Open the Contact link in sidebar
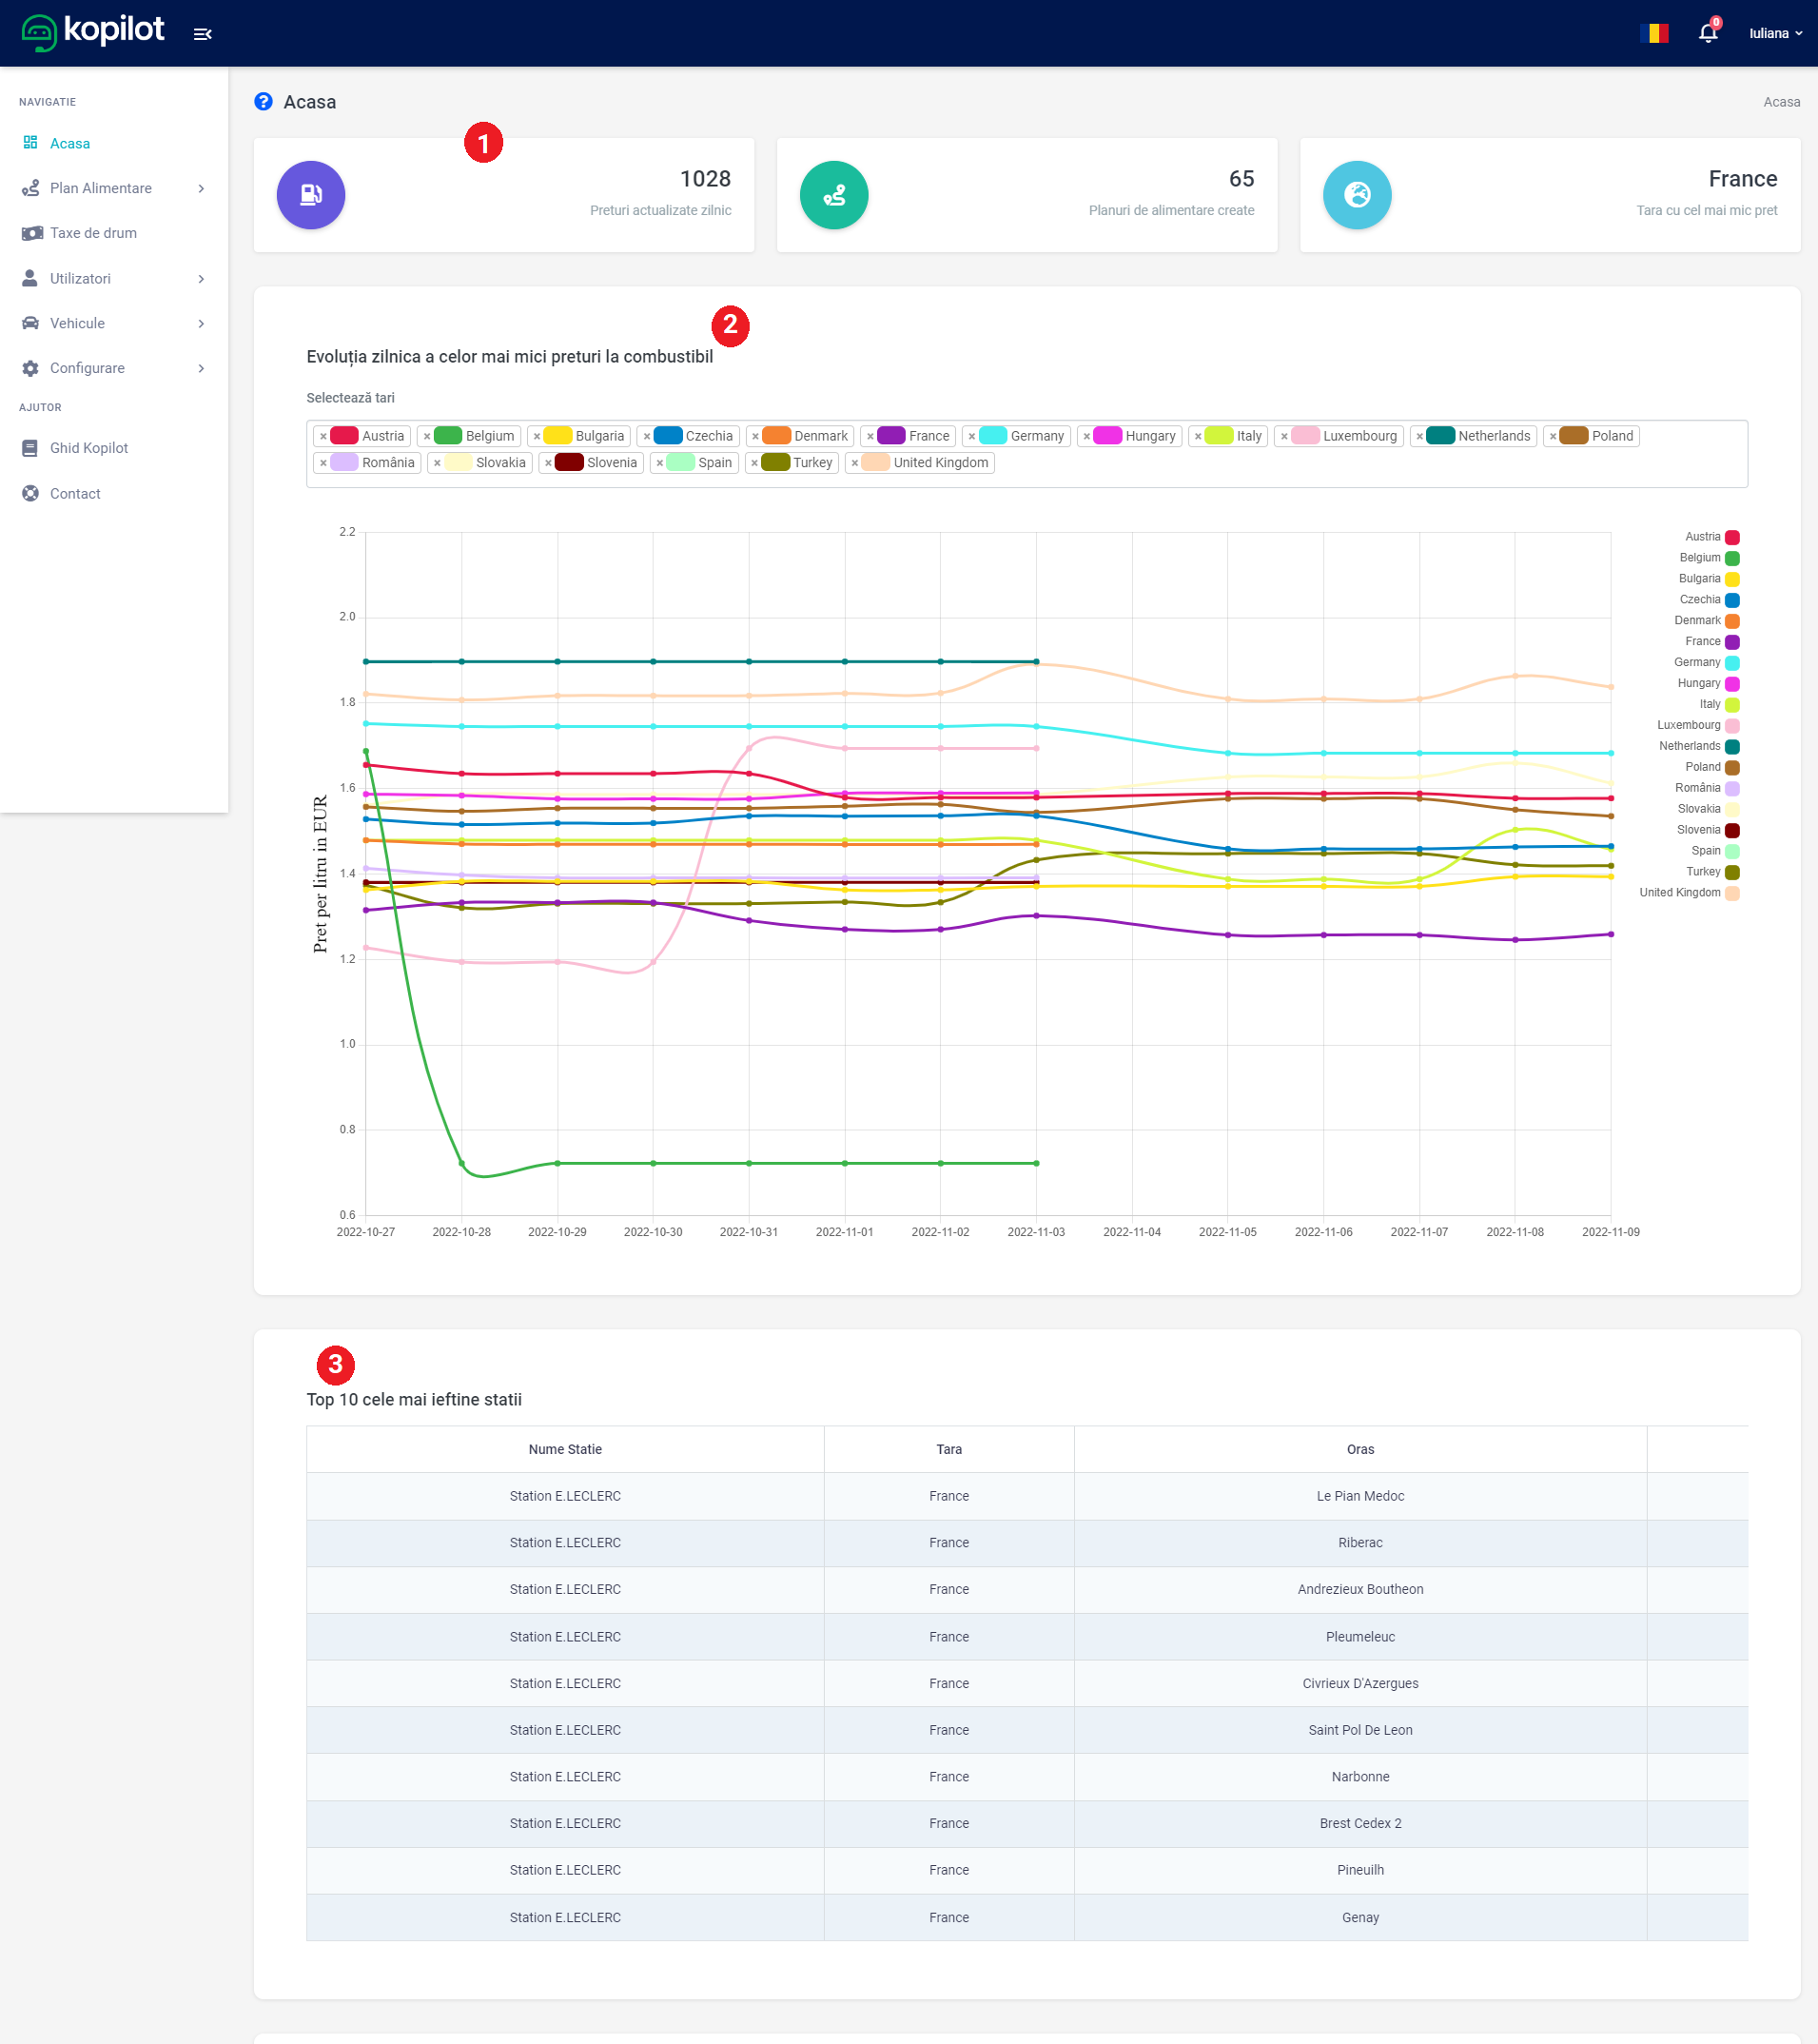1818x2044 pixels. [75, 494]
